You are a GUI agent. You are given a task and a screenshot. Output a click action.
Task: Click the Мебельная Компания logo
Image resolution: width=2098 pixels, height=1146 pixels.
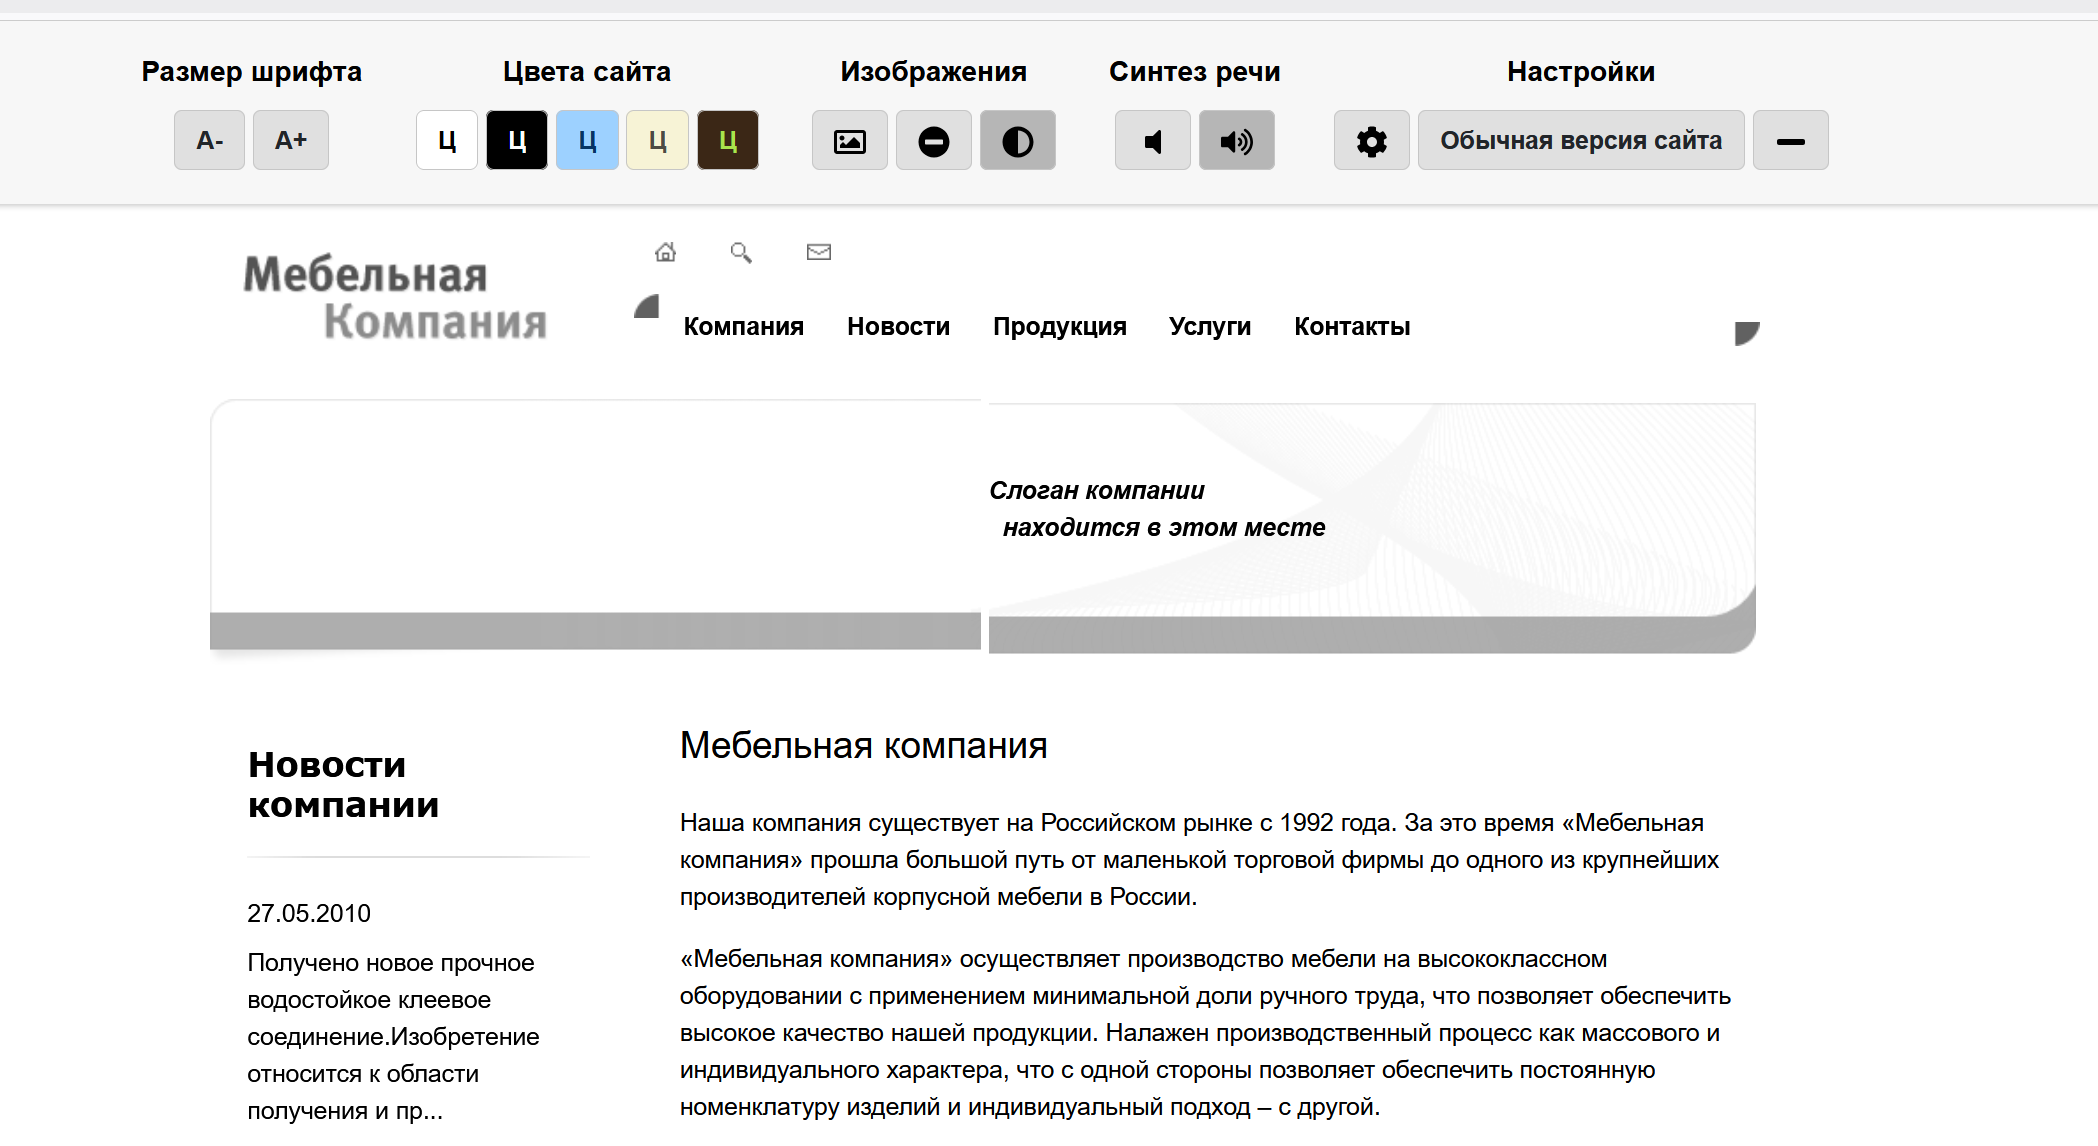pyautogui.click(x=396, y=297)
